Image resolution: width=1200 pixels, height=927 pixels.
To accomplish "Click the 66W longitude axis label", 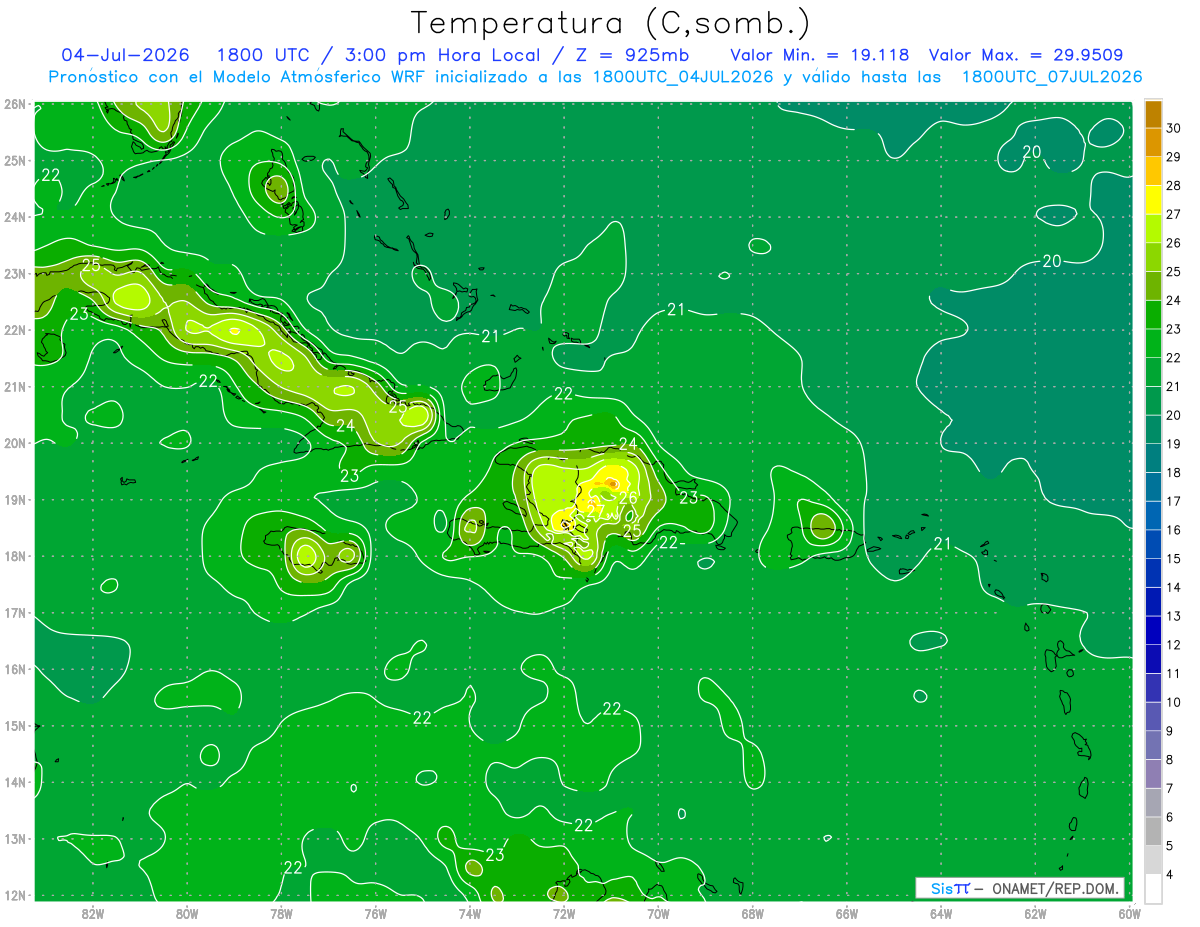I will coord(847,913).
